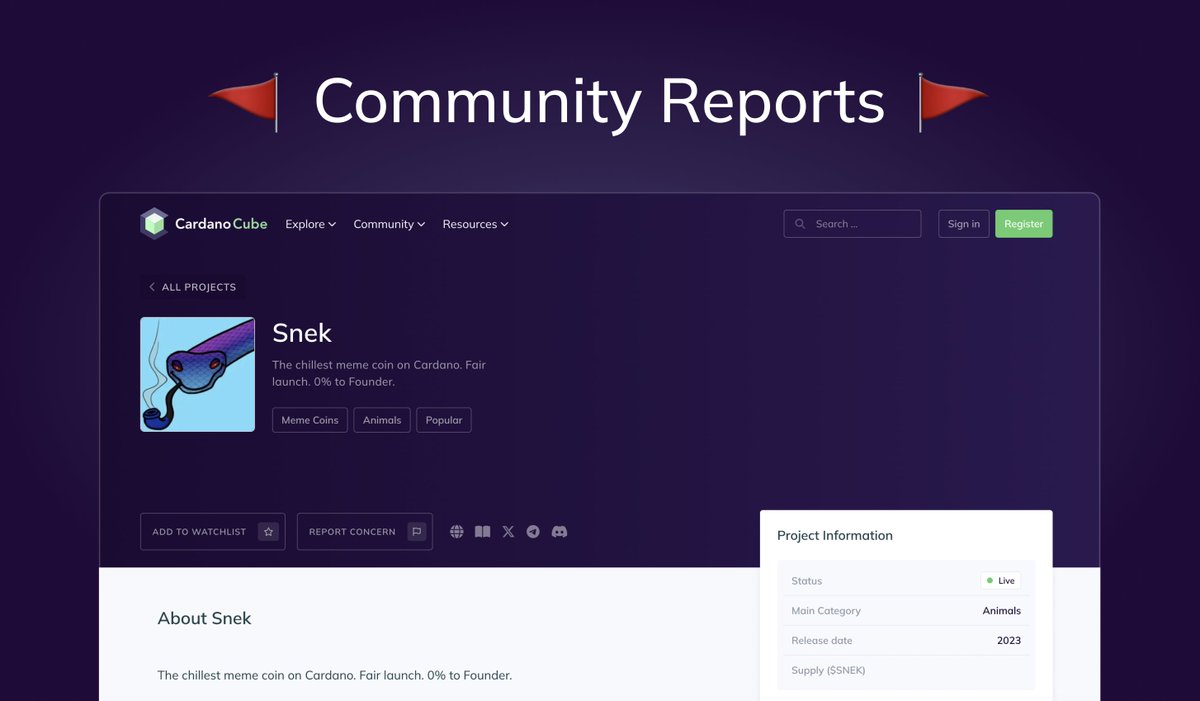Select the Meme Coins tag
This screenshot has width=1200, height=701.
pyautogui.click(x=310, y=420)
